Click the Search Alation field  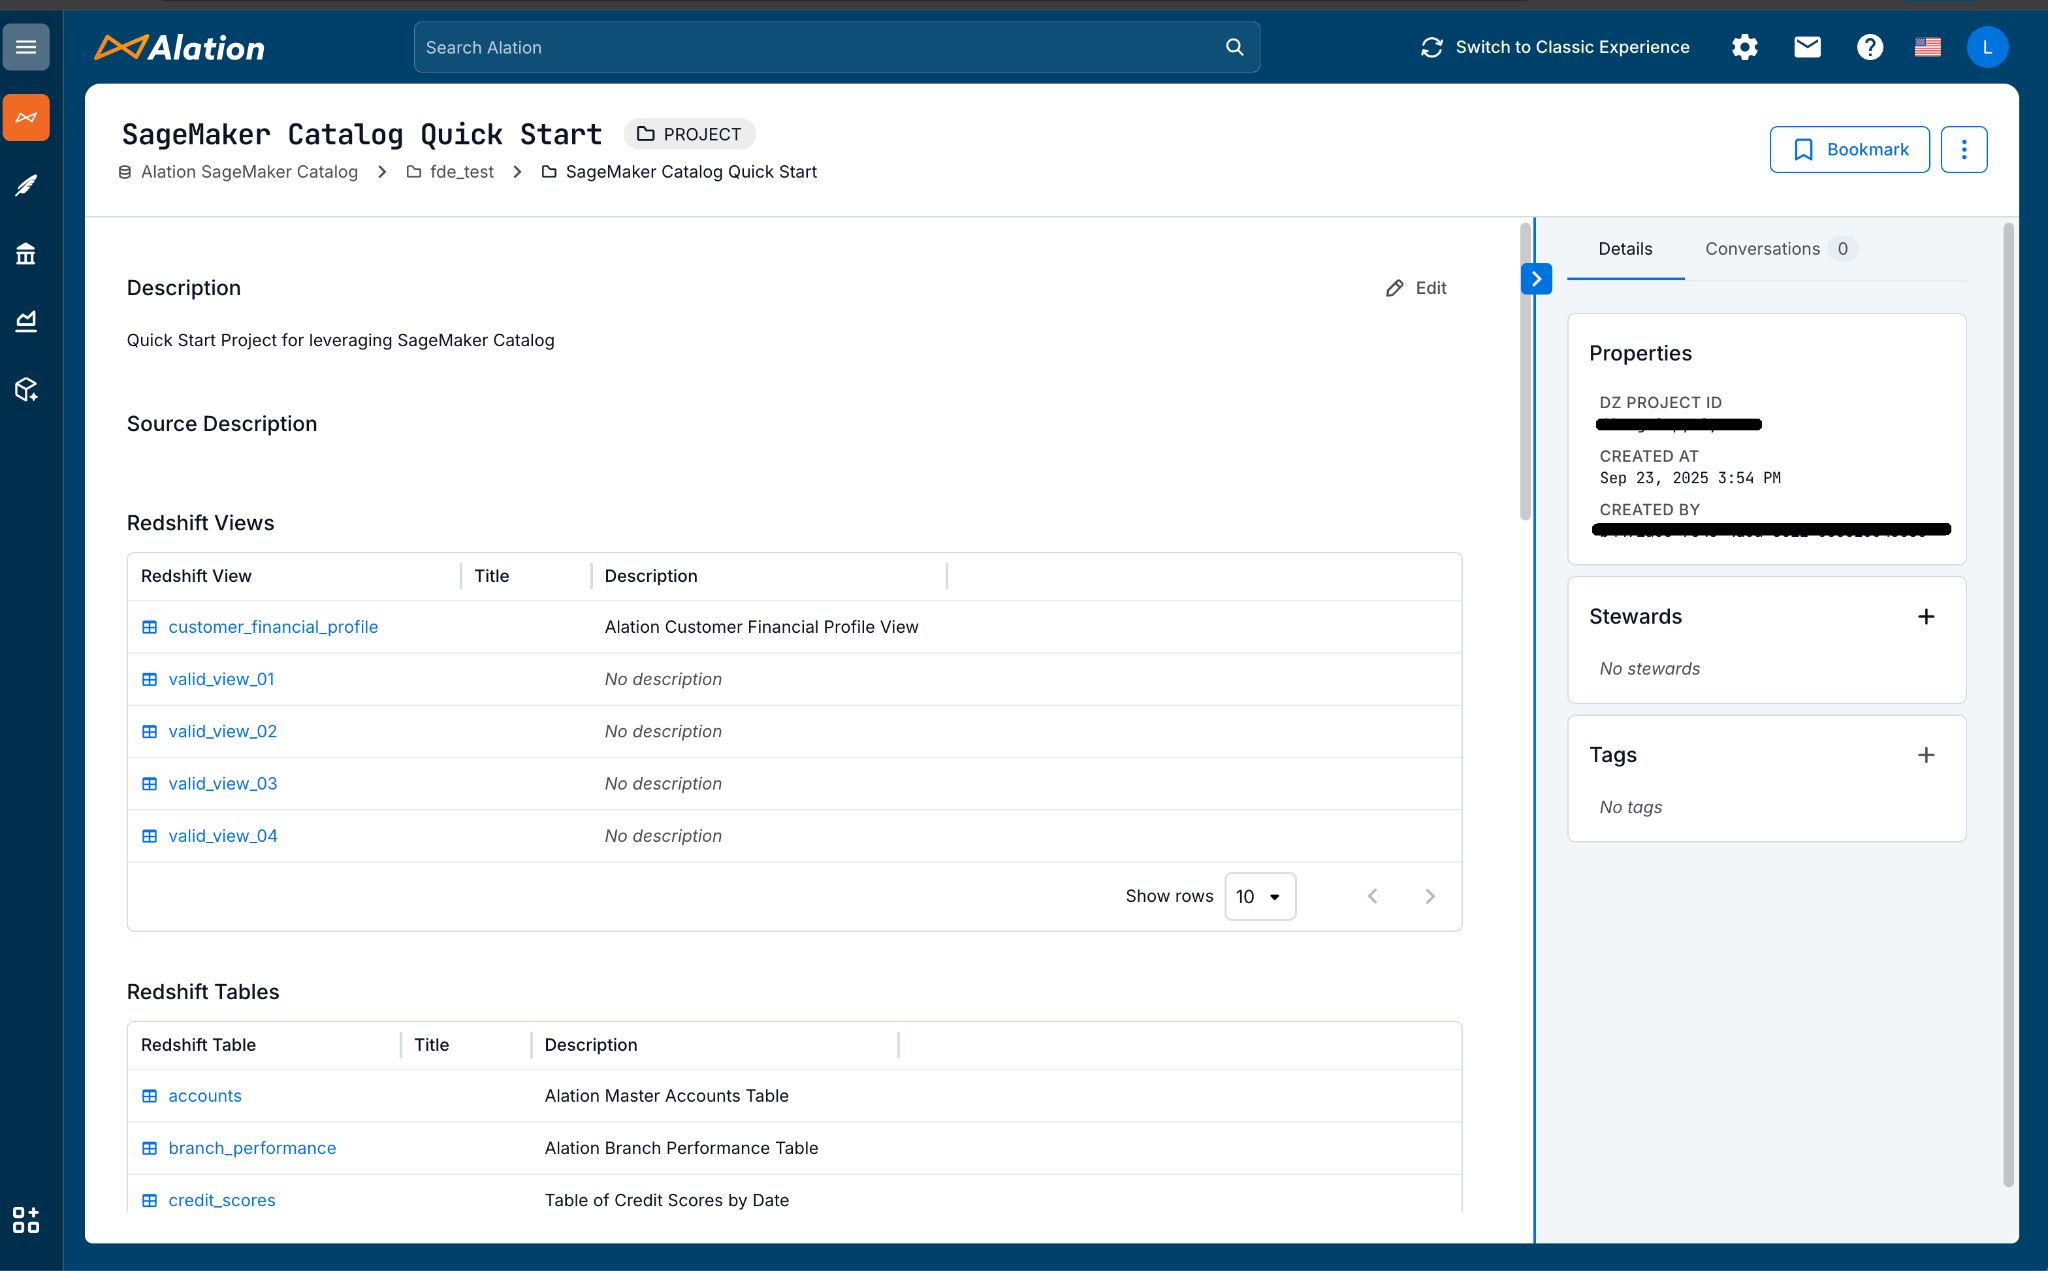pyautogui.click(x=820, y=47)
